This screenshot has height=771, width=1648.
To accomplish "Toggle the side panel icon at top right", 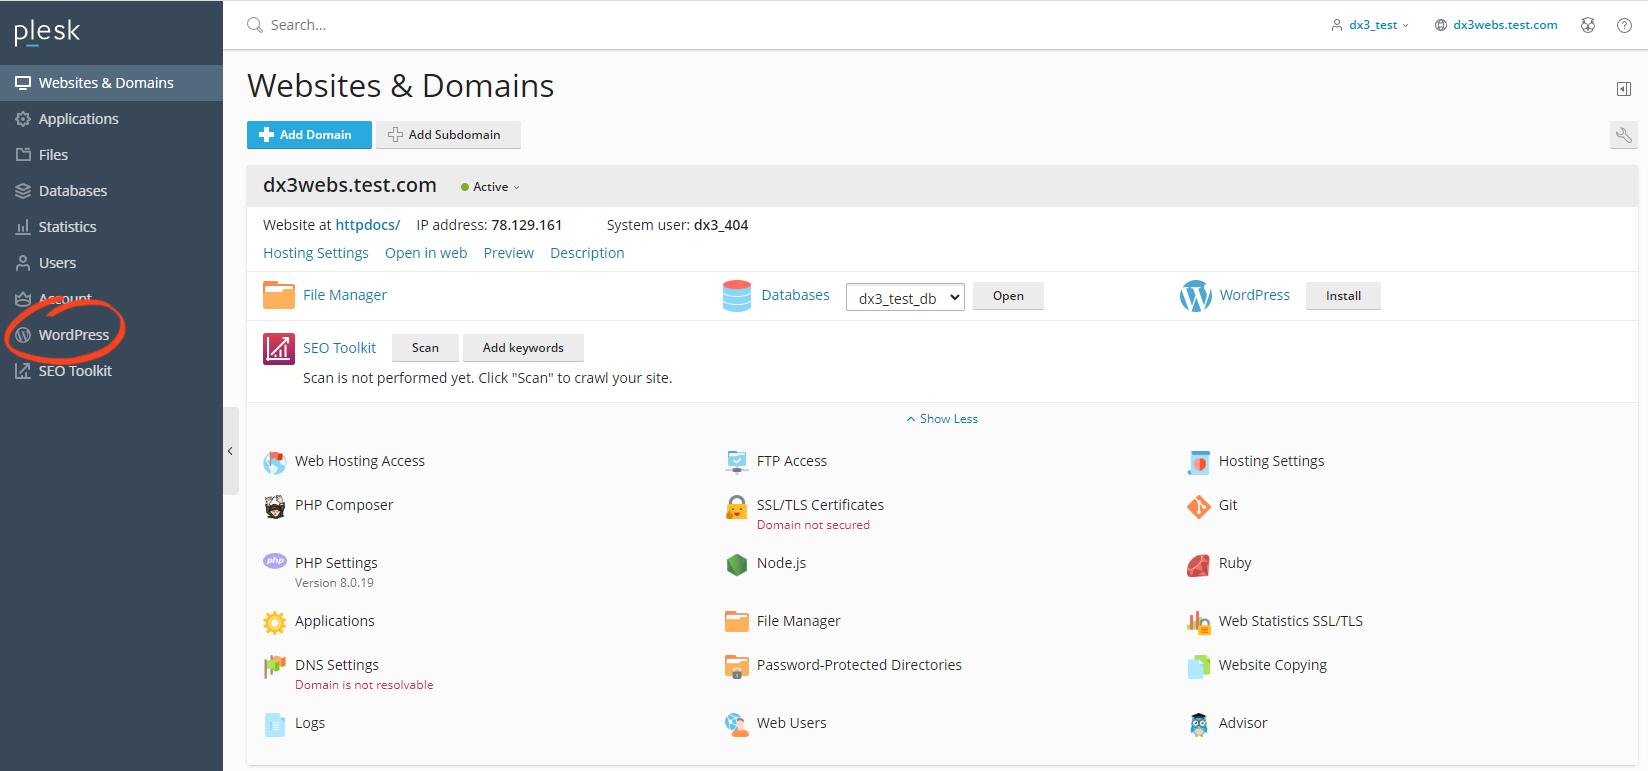I will click(1624, 89).
